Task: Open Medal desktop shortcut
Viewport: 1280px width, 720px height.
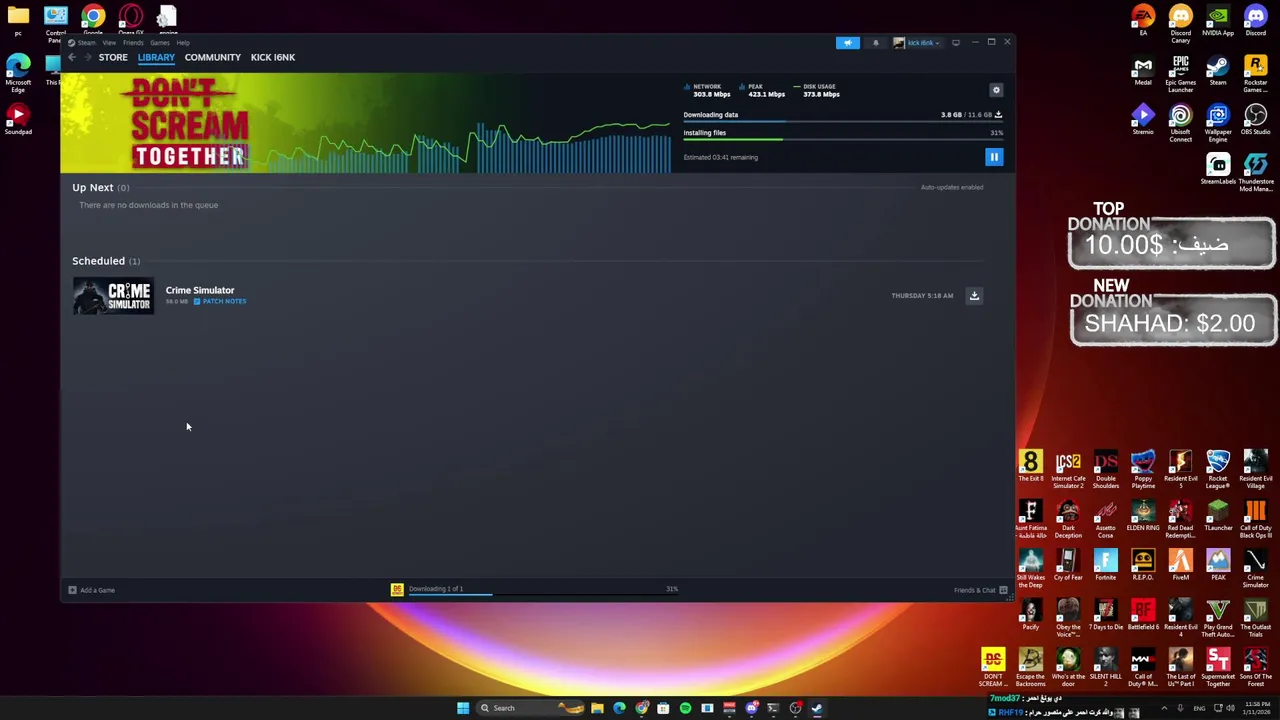Action: (x=1143, y=71)
